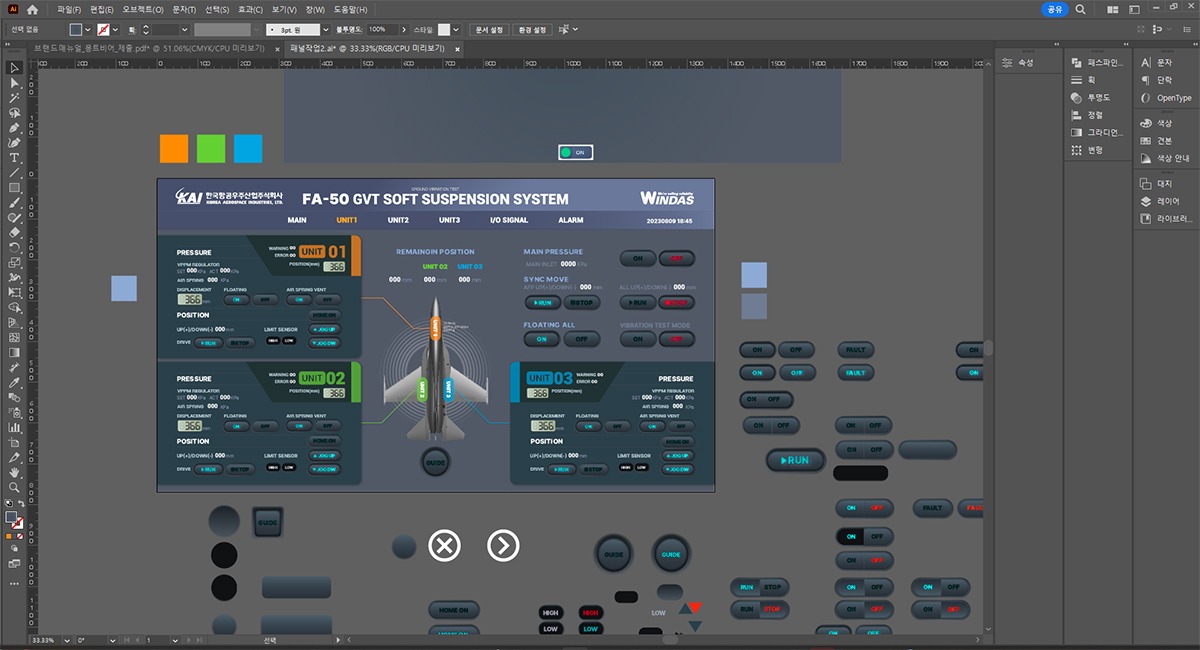Click the 환경 설정 button
This screenshot has height=650, width=1200.
(x=533, y=30)
